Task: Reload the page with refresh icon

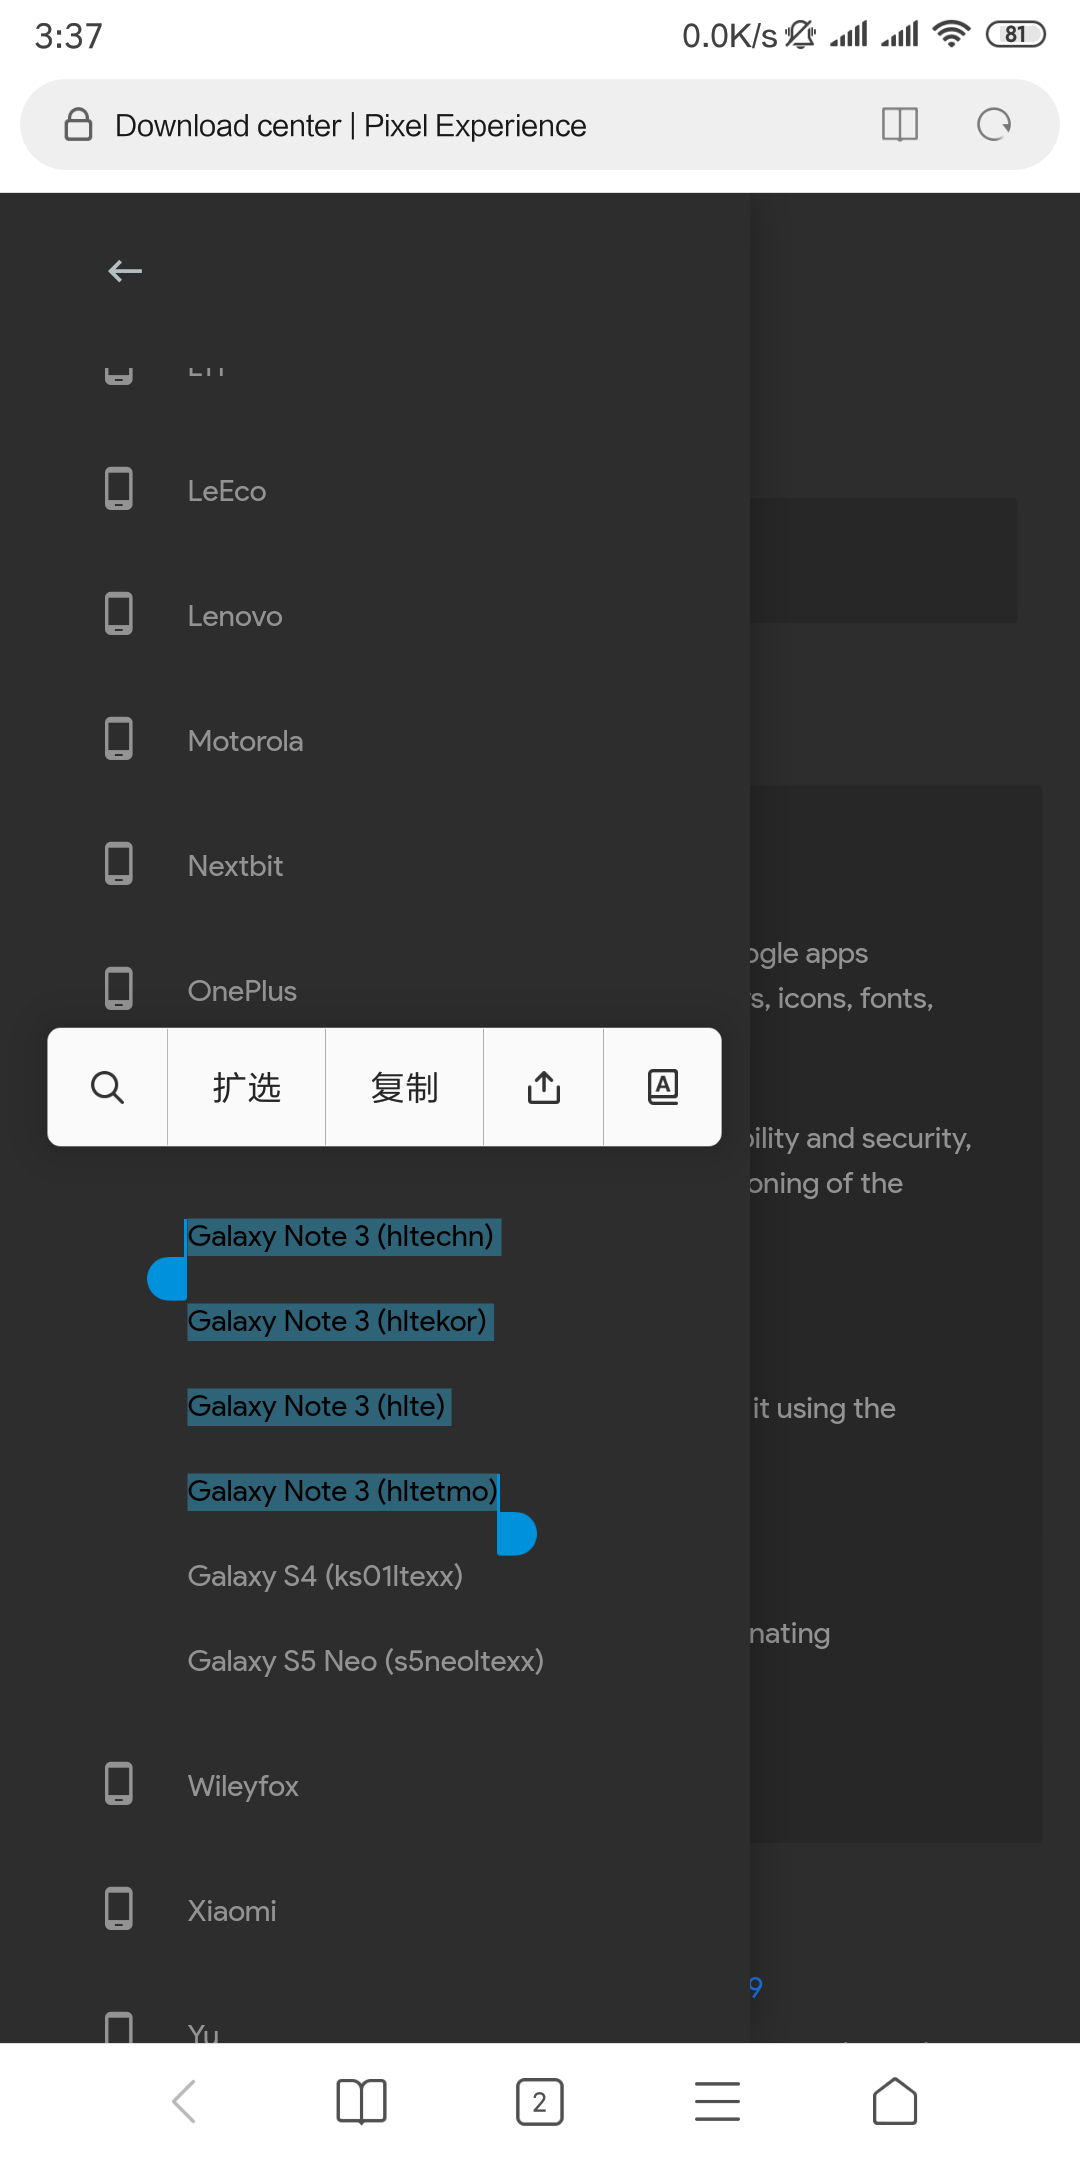Action: (994, 125)
